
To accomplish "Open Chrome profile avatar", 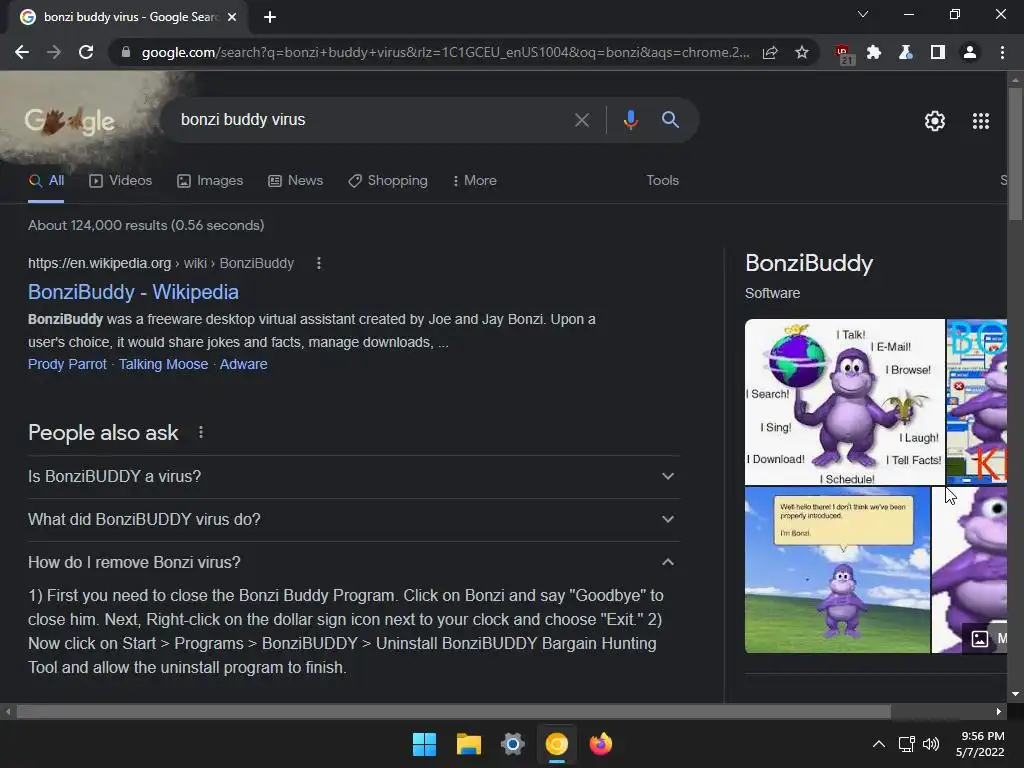I will point(970,52).
